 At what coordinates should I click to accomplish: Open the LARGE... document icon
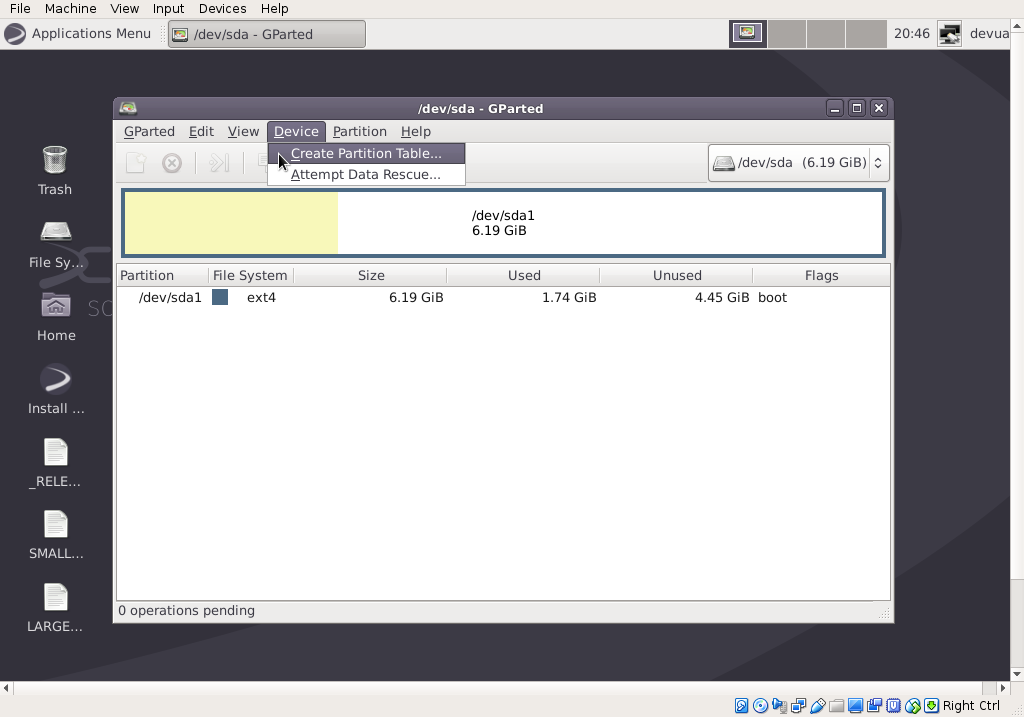coord(56,598)
